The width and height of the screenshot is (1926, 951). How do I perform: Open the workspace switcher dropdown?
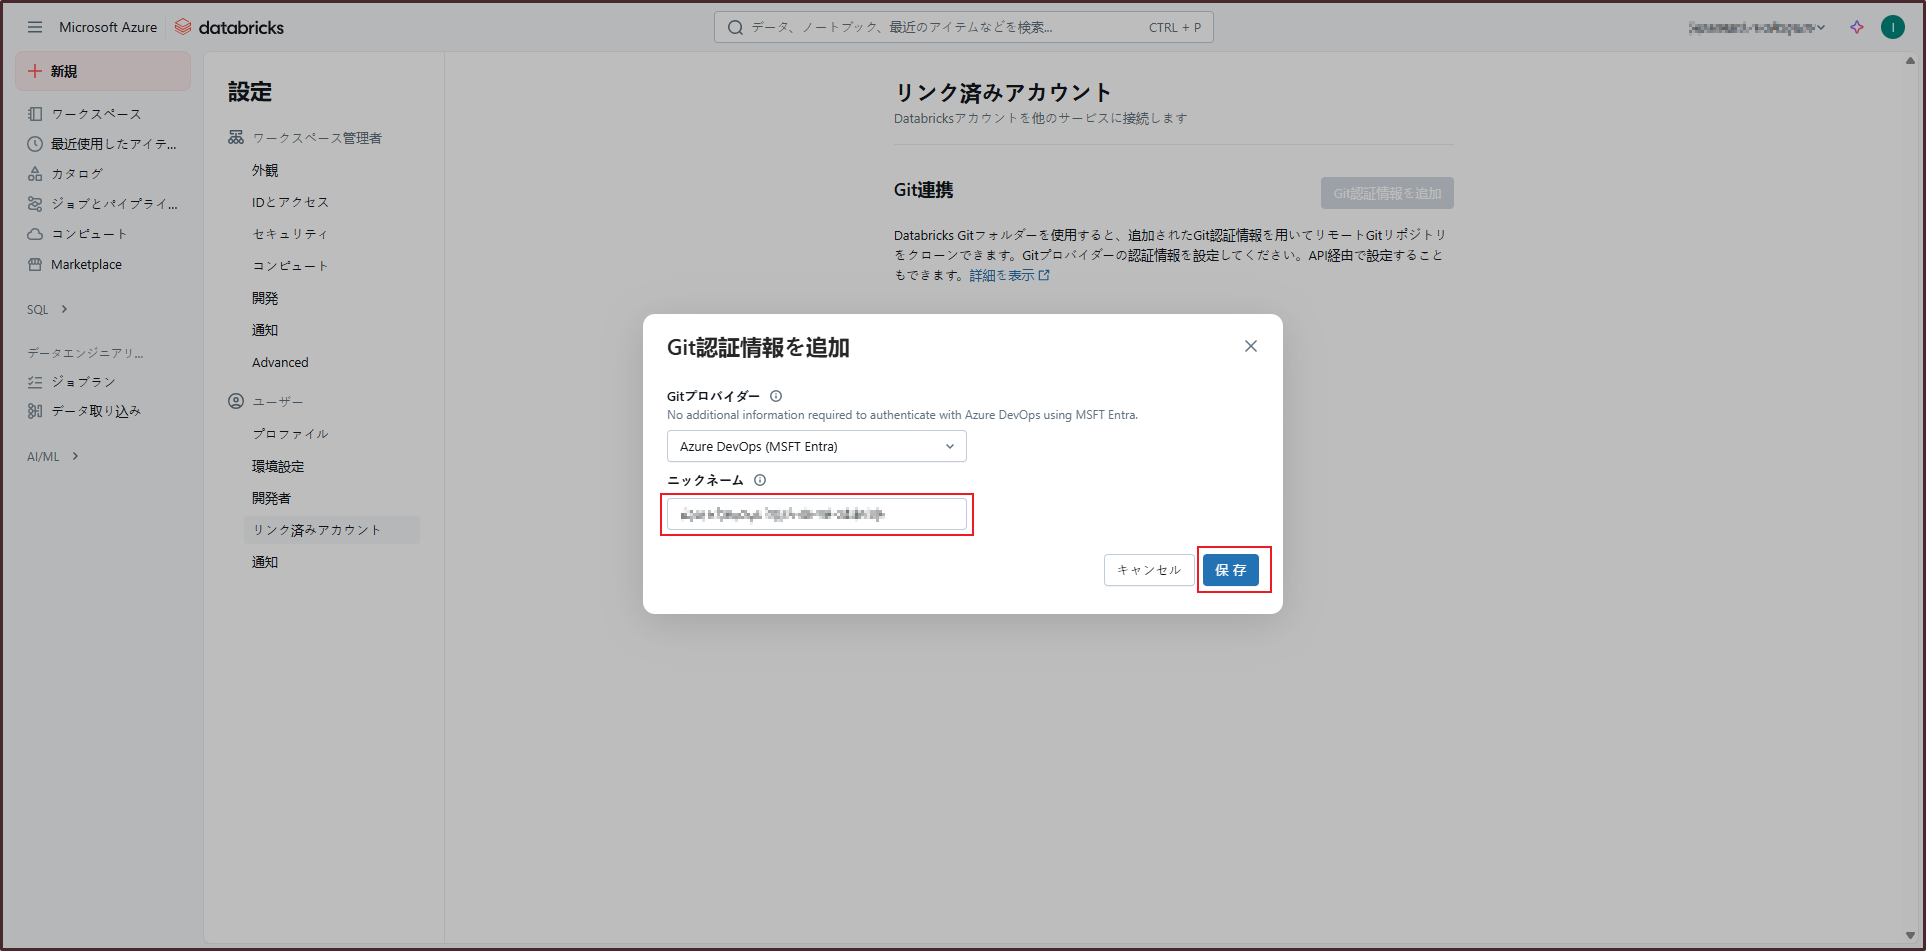1757,27
